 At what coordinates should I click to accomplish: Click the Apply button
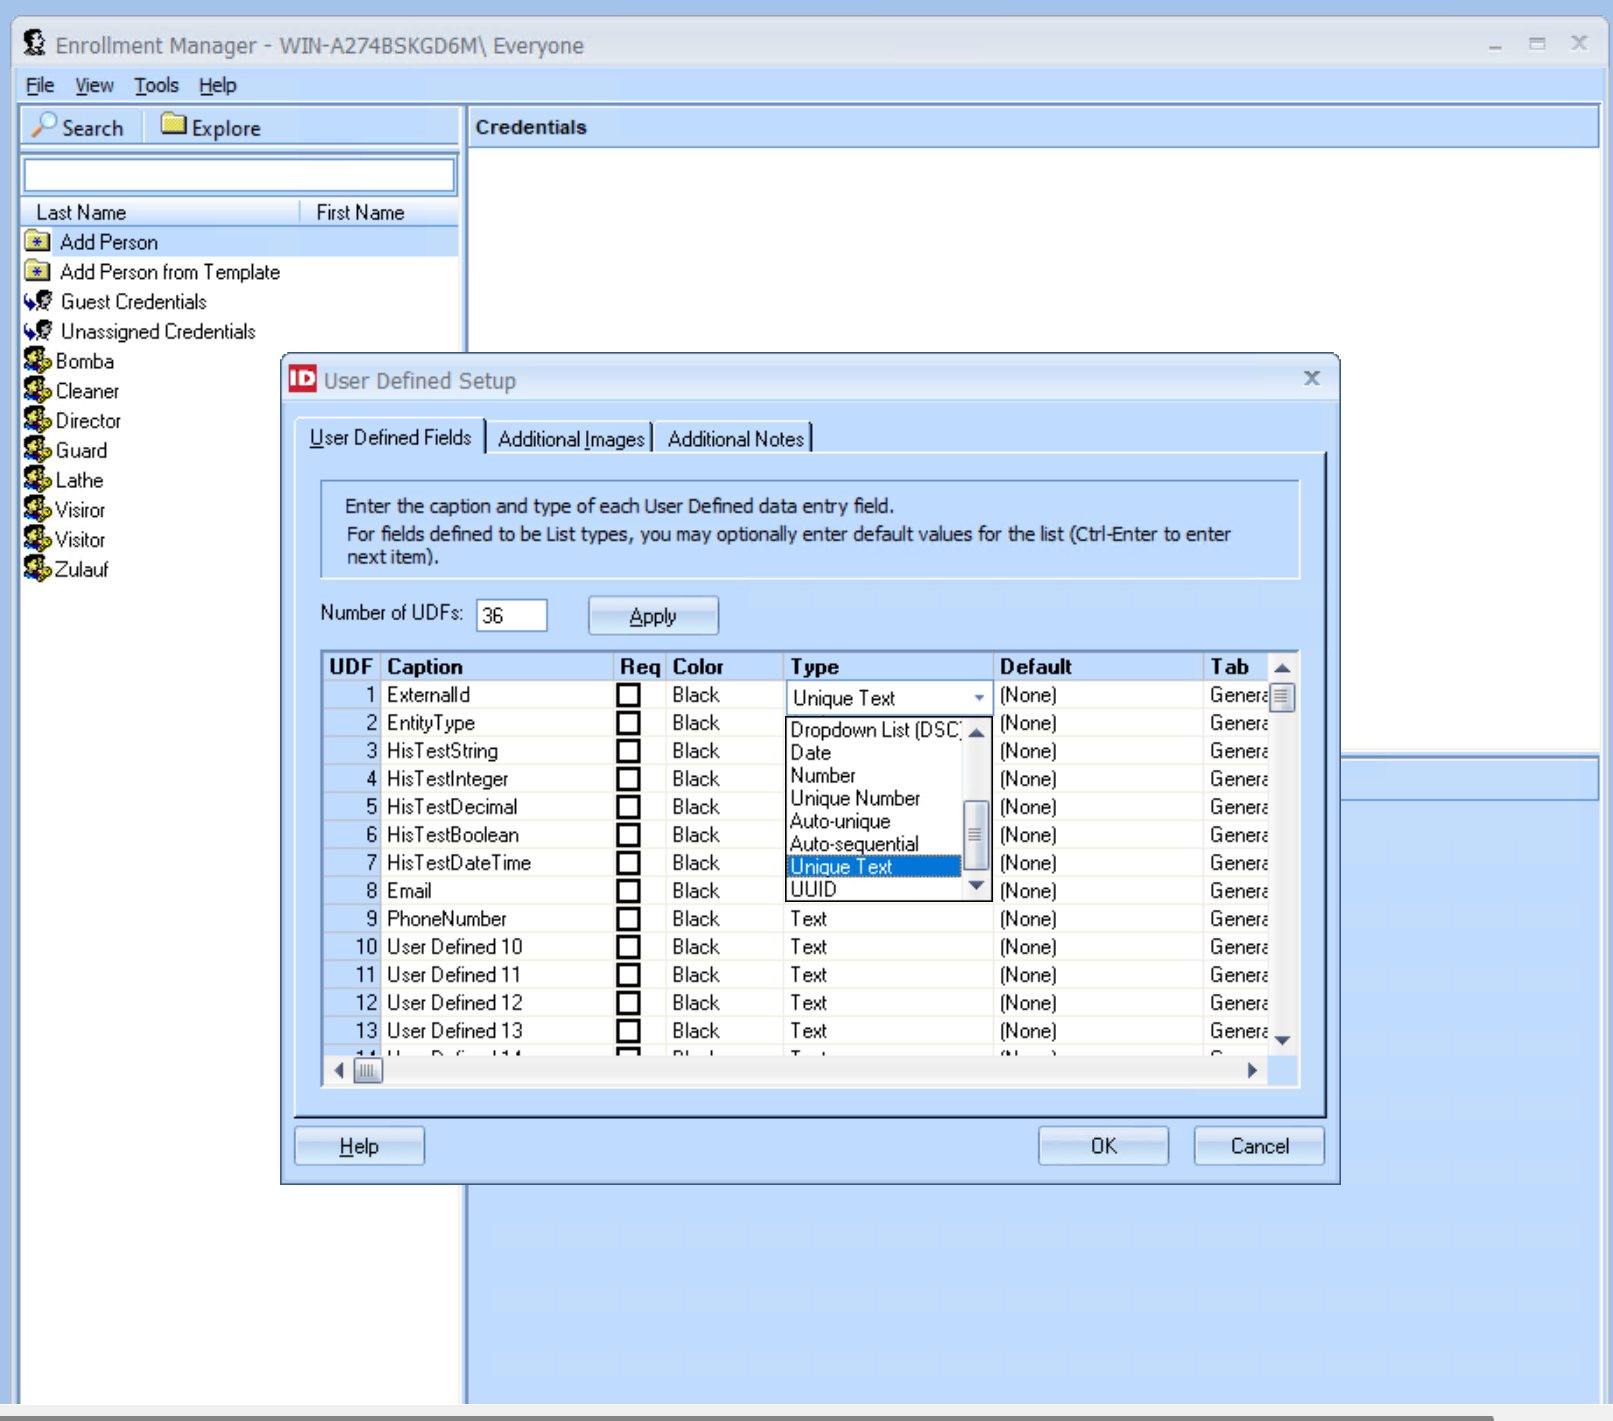[653, 616]
